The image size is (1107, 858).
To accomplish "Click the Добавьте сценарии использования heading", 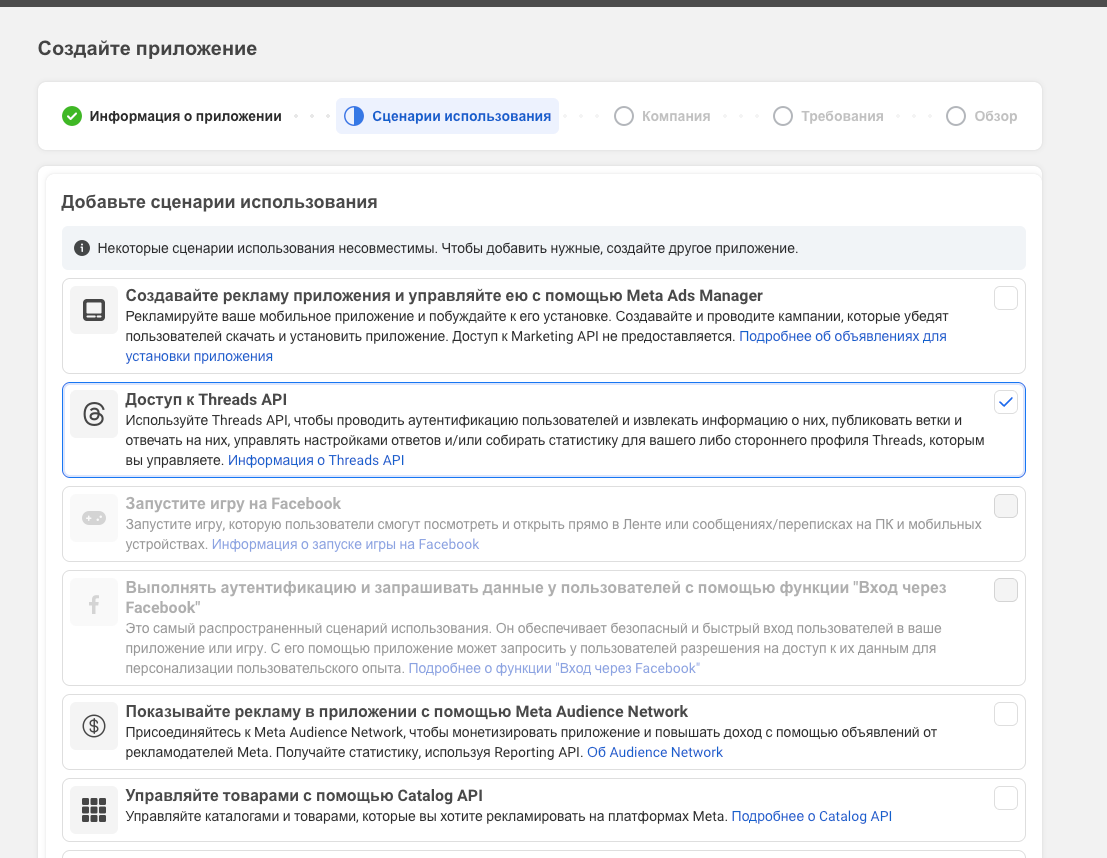I will (219, 202).
